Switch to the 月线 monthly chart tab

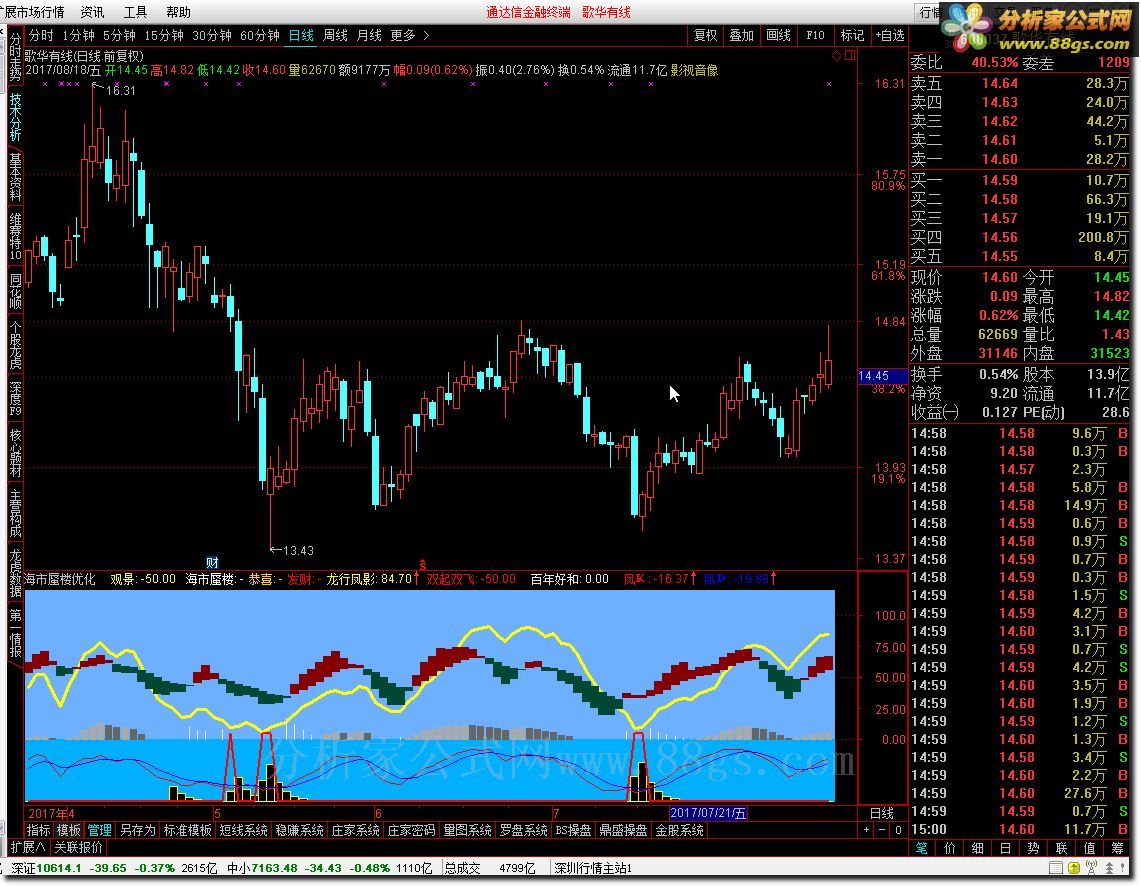369,35
